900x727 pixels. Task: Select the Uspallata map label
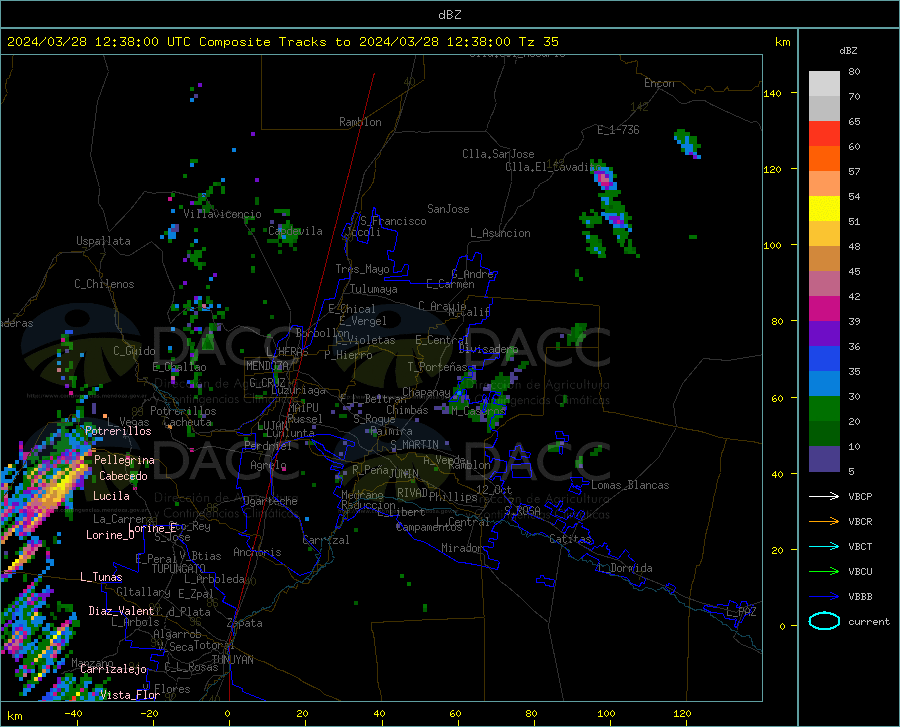coord(103,241)
